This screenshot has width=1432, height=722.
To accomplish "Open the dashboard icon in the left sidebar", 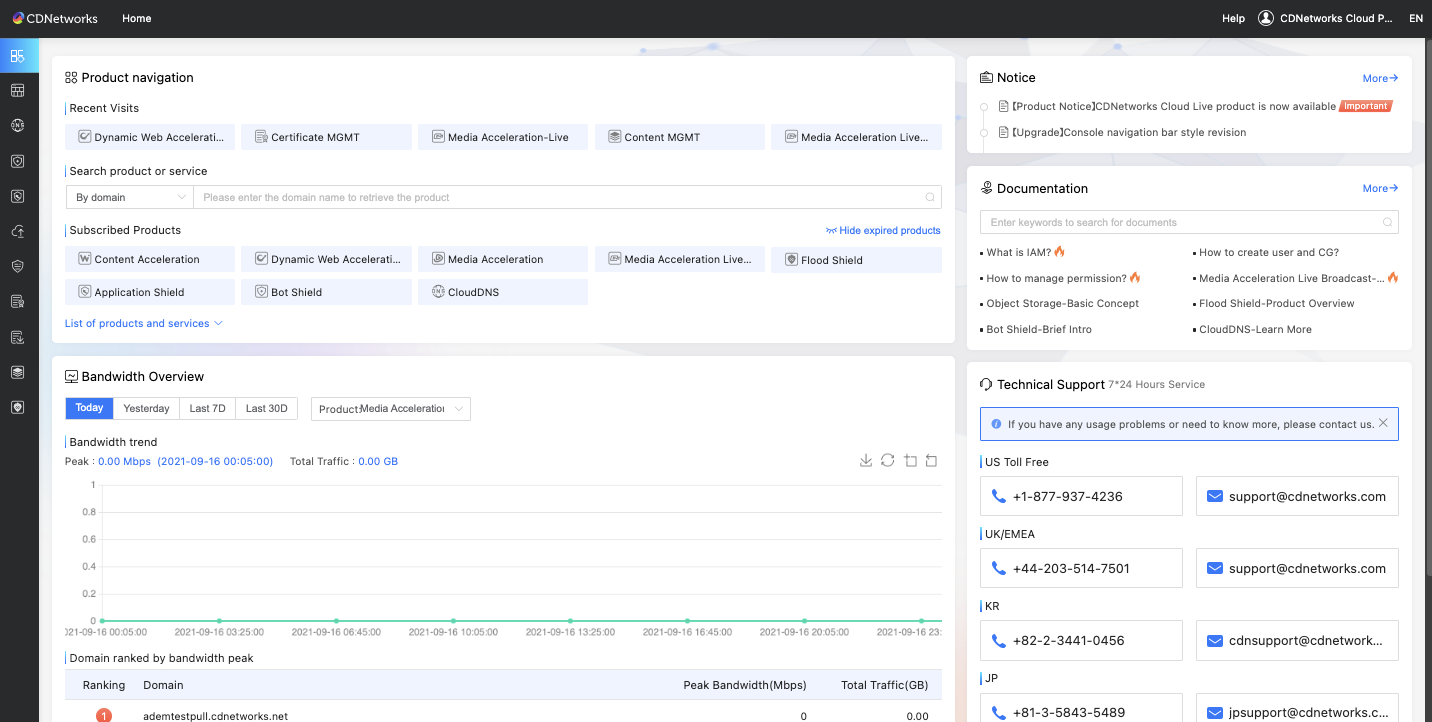I will click(18, 56).
